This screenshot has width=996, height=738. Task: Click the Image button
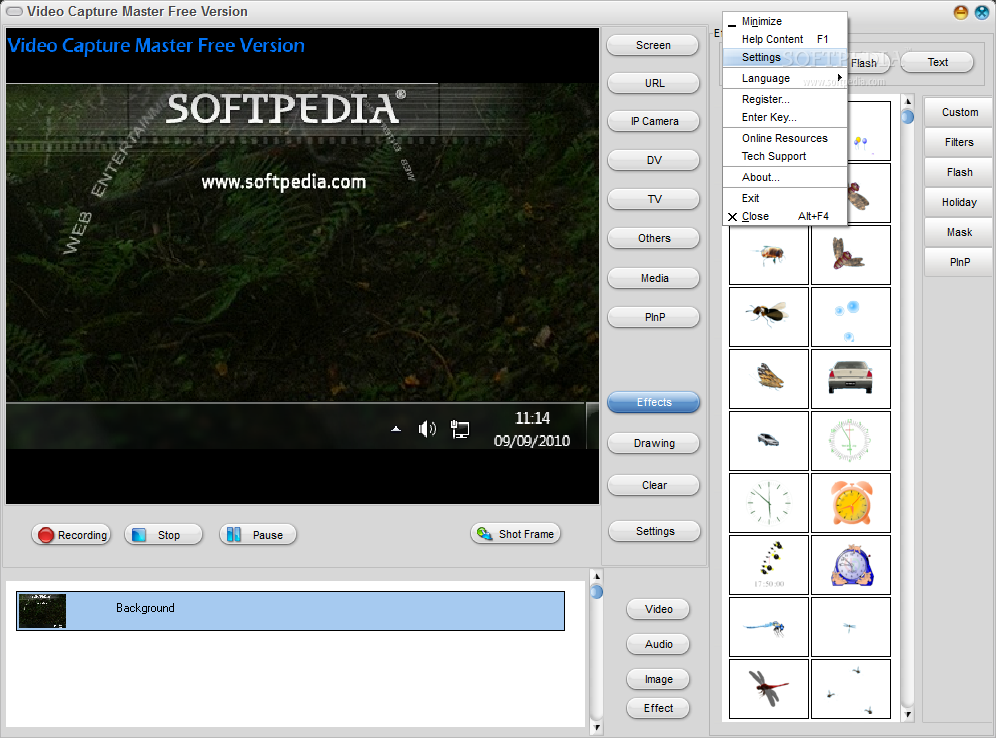click(x=658, y=679)
